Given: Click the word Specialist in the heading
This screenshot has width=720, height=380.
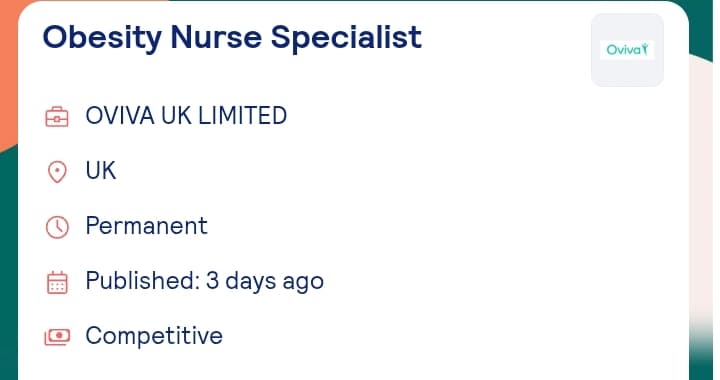Looking at the screenshot, I should tap(346, 38).
